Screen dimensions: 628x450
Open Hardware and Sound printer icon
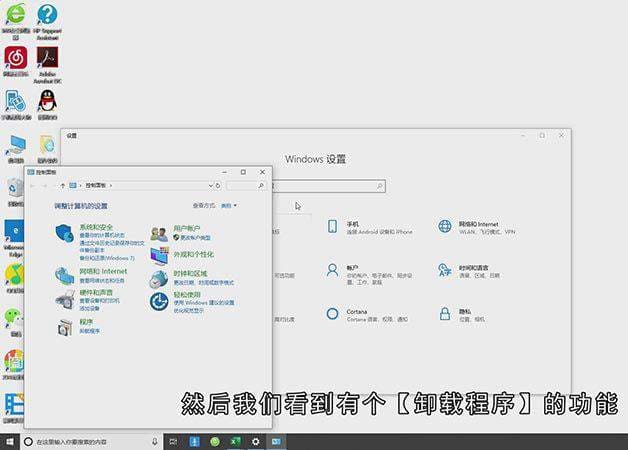click(x=65, y=299)
